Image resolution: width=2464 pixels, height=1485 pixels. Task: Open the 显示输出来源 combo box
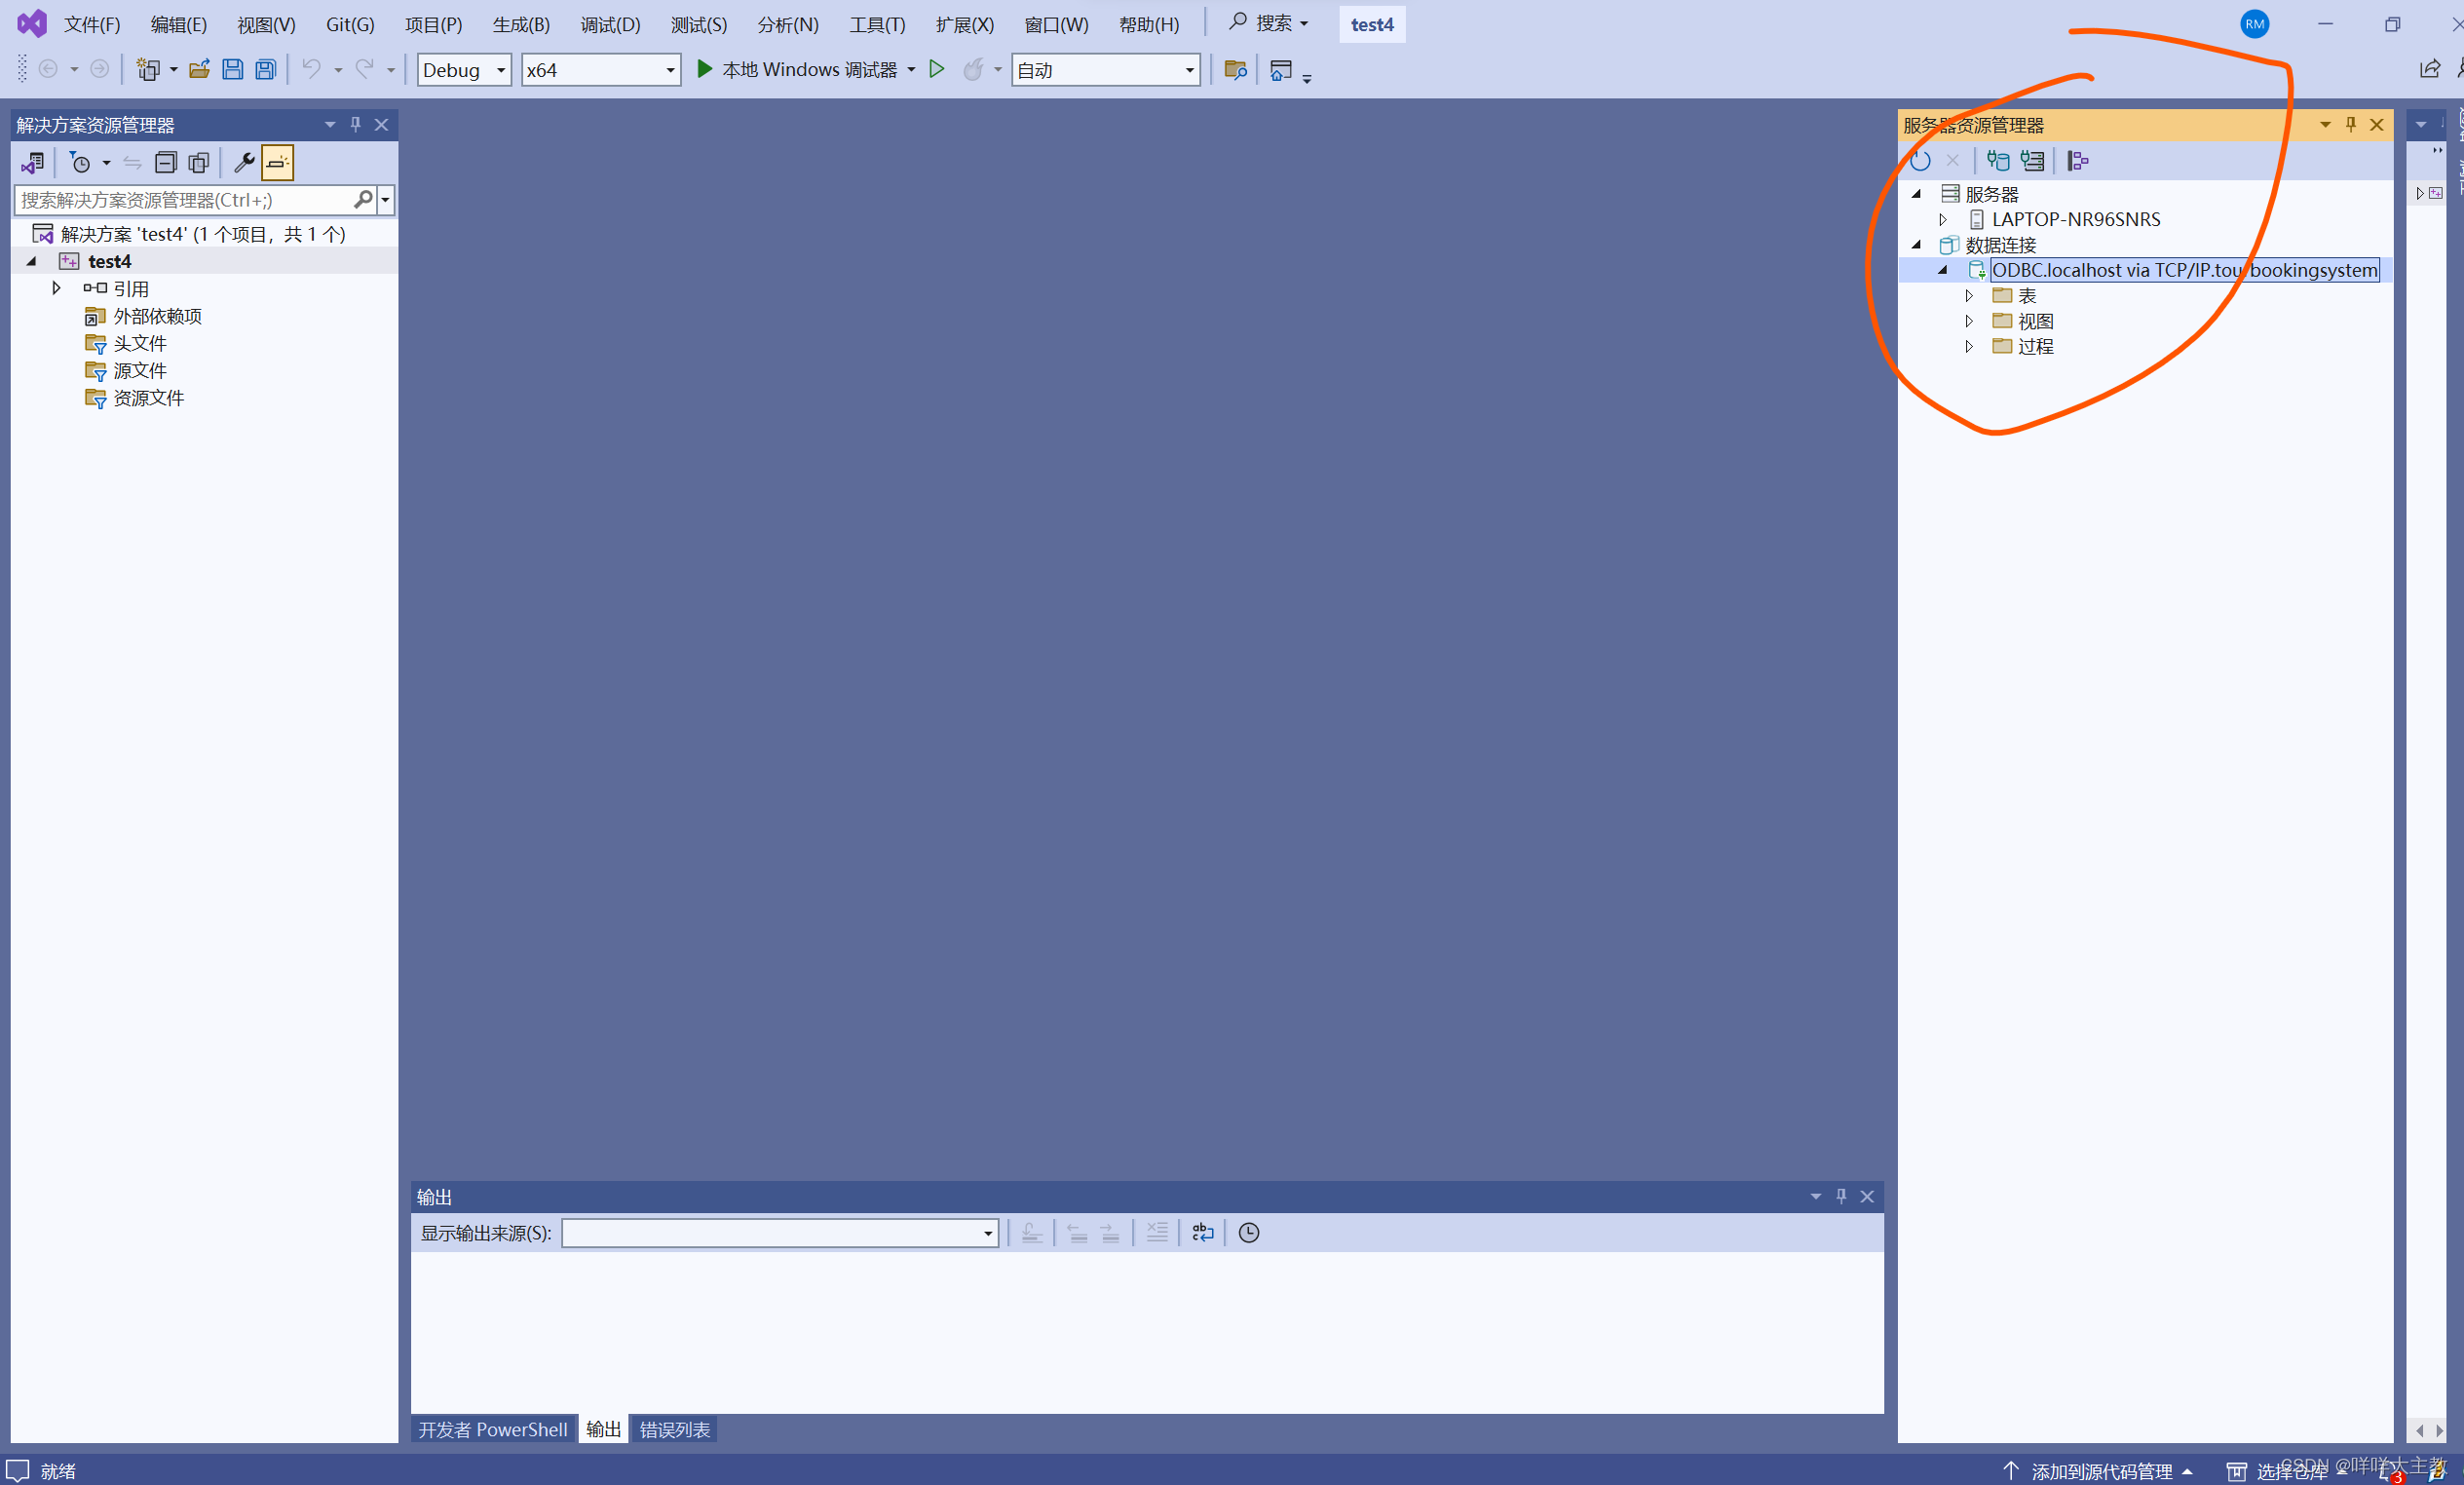point(779,1233)
